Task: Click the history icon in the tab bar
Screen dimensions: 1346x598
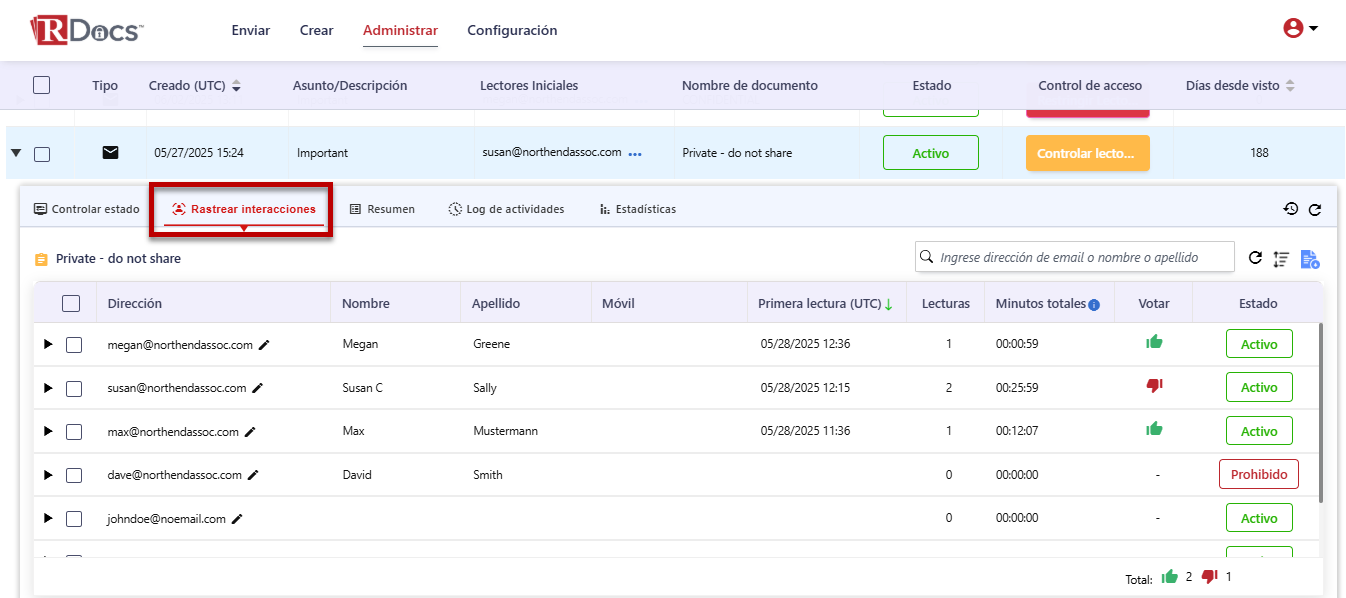Action: coord(1291,209)
